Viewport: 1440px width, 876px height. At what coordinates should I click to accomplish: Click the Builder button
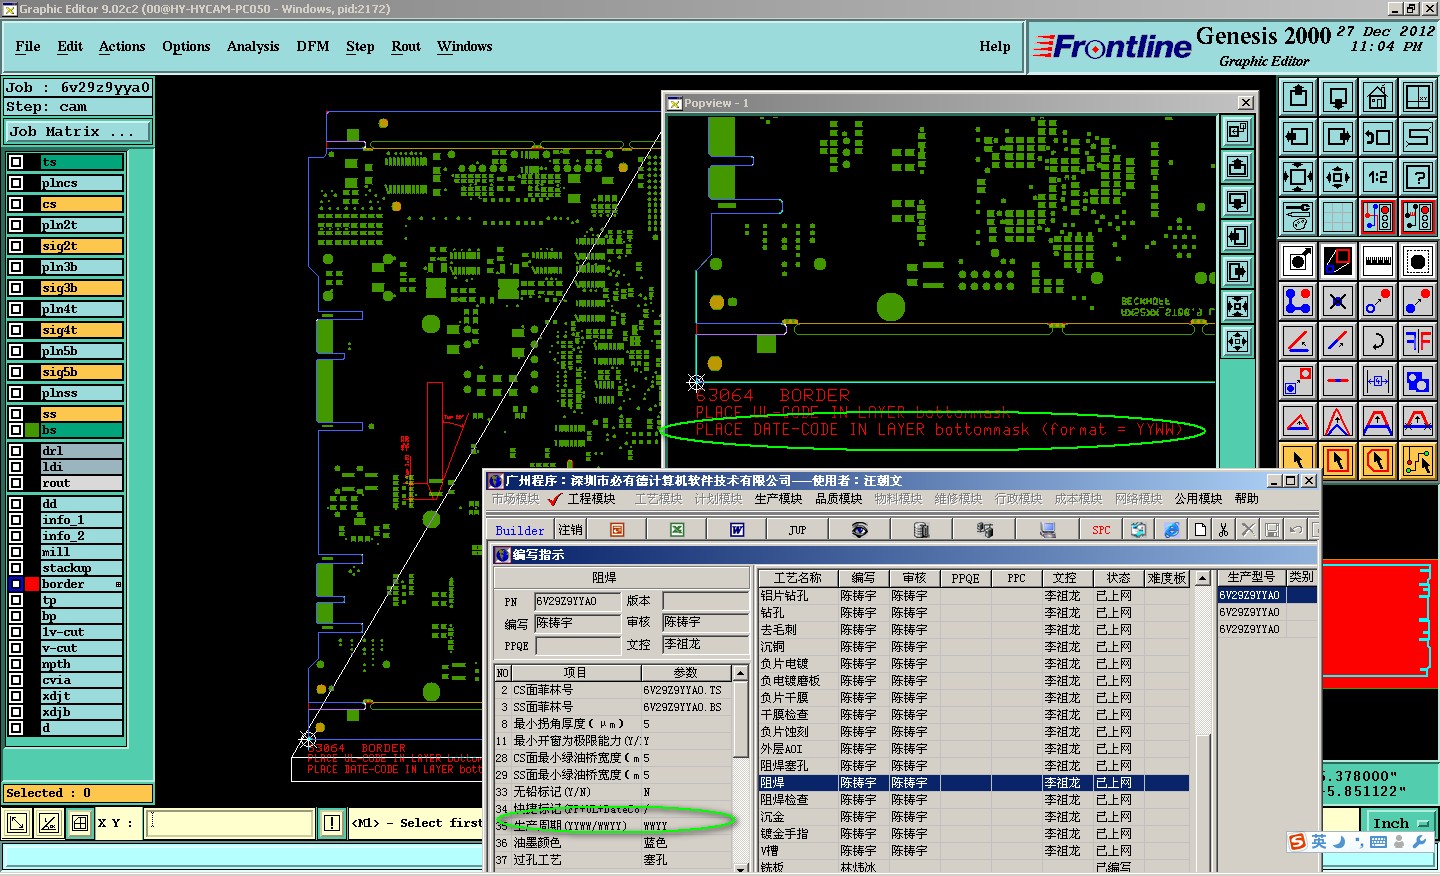point(520,530)
